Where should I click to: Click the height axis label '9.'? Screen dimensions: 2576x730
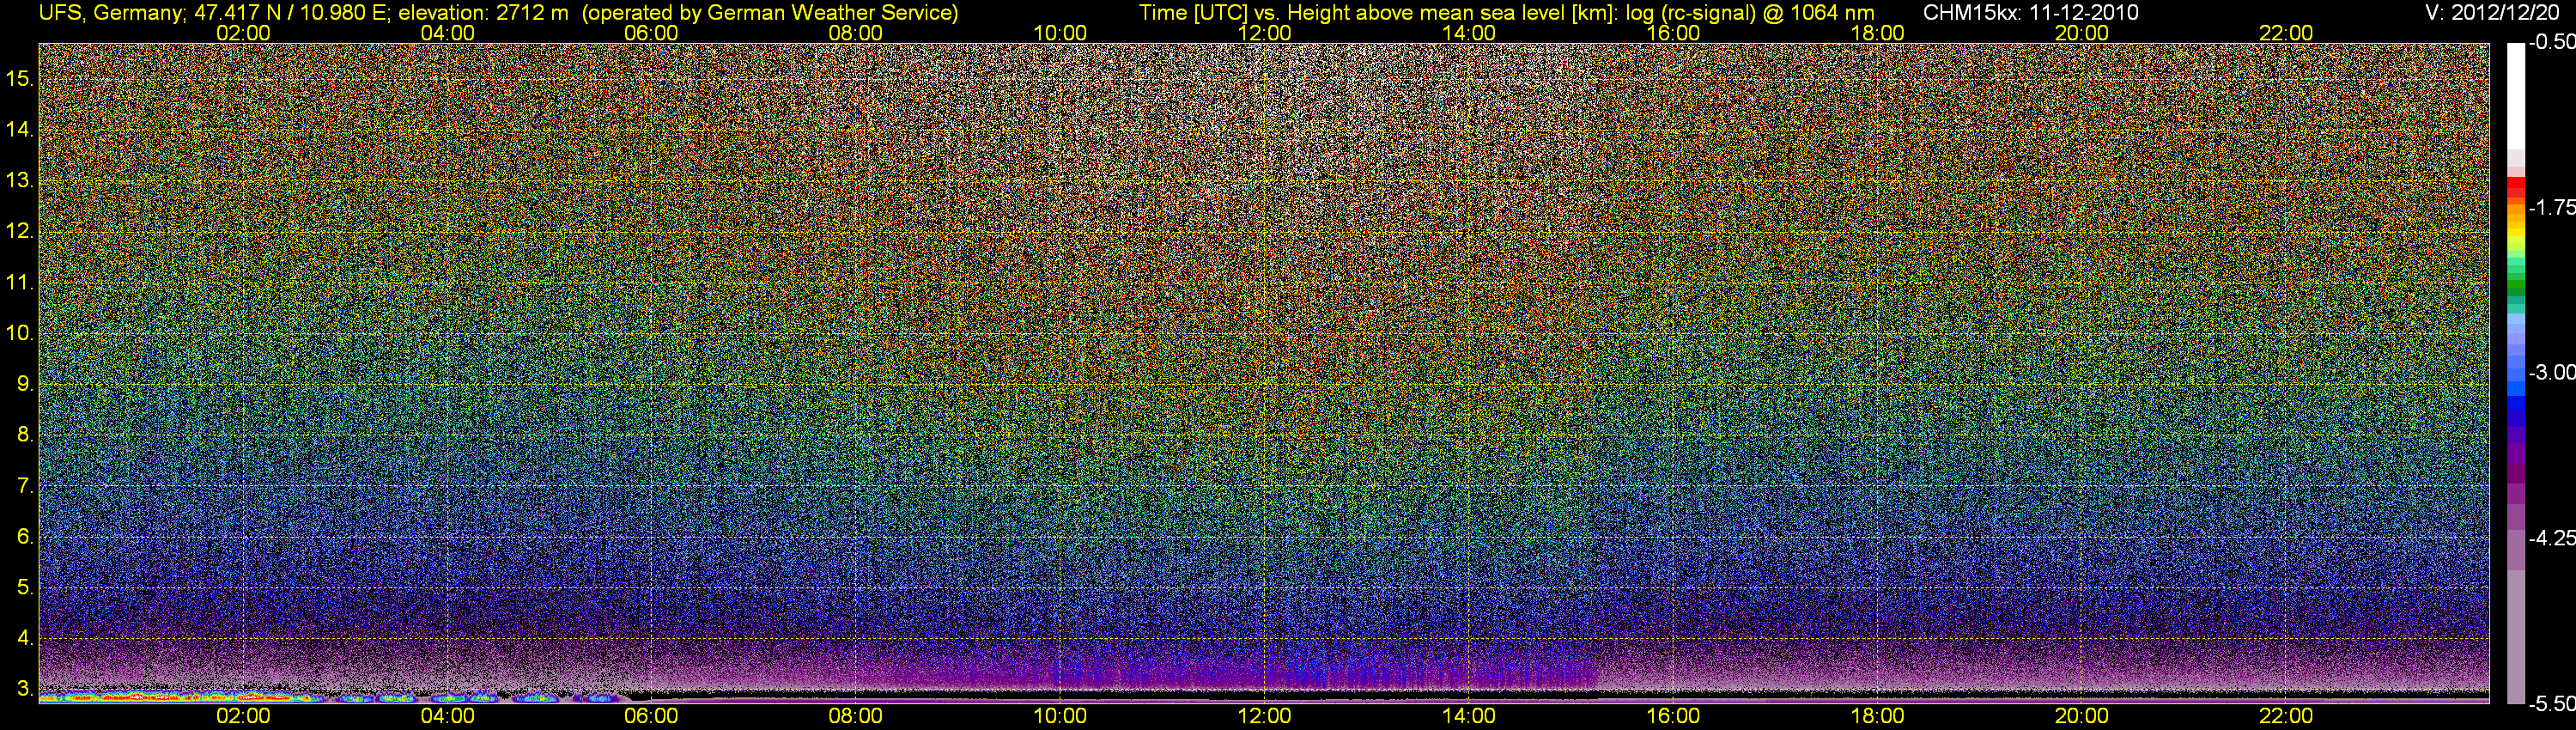pyautogui.click(x=25, y=384)
